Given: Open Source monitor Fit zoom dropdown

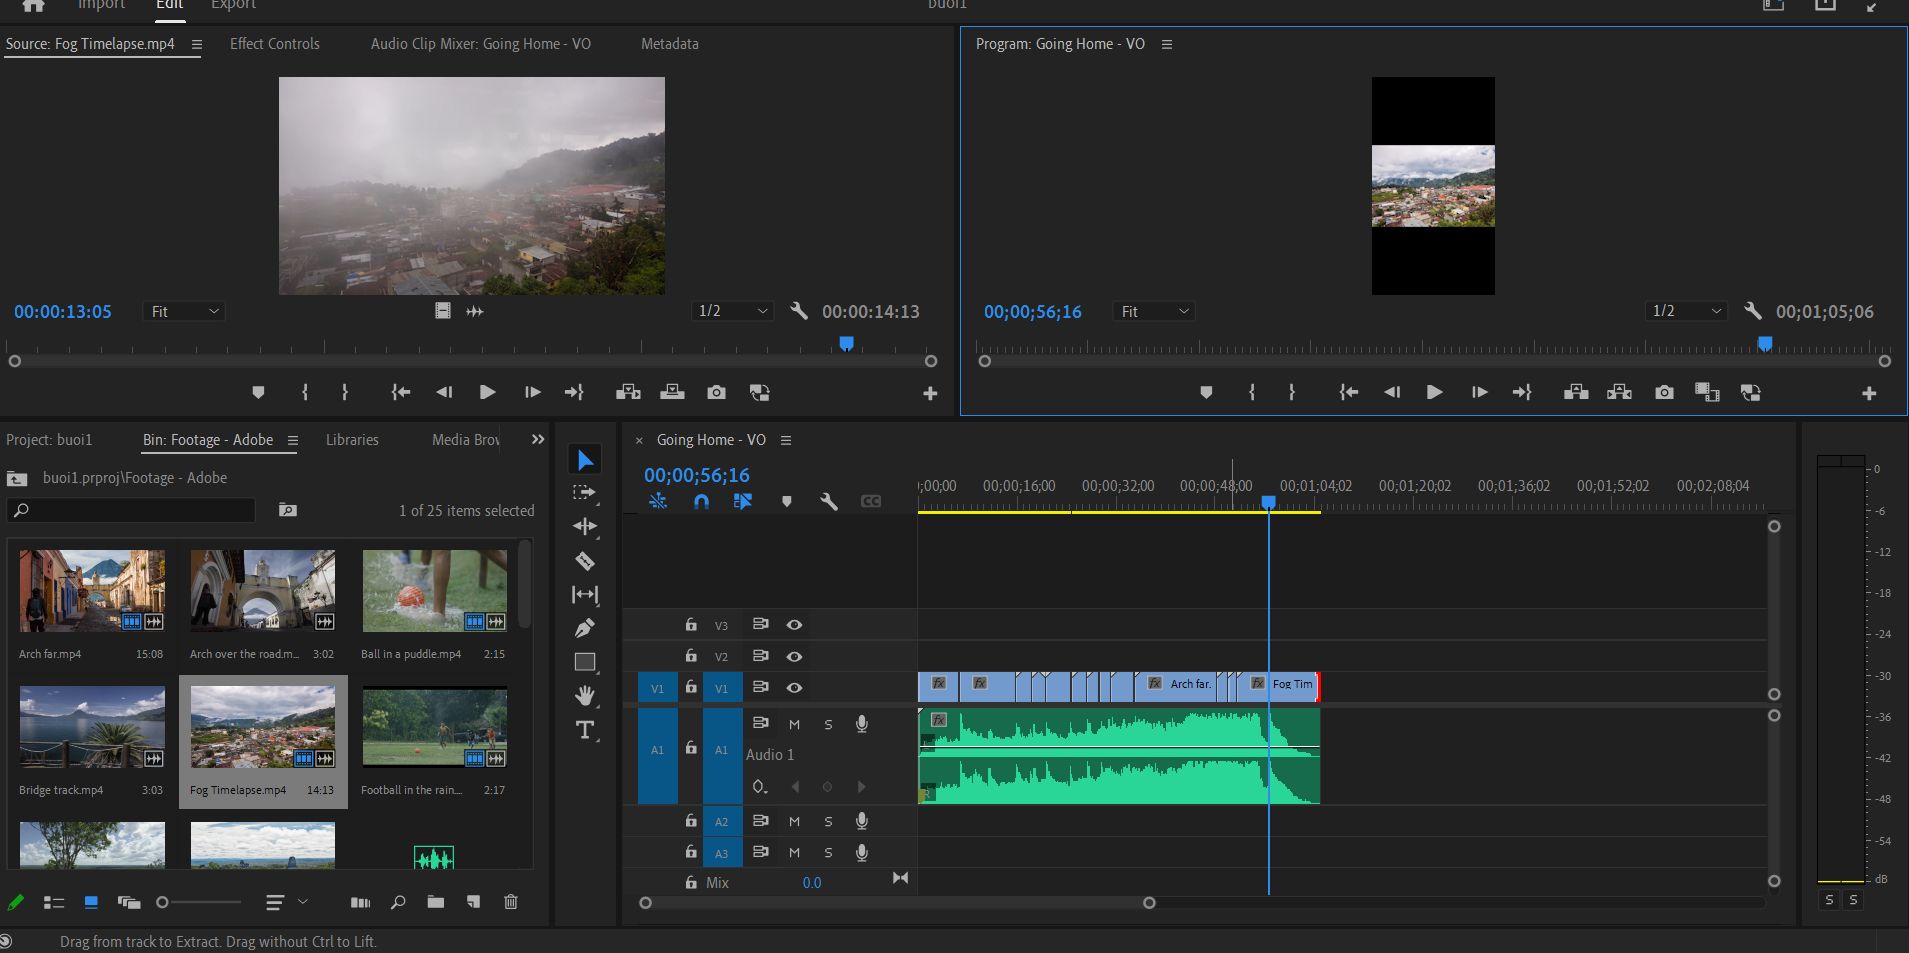Looking at the screenshot, I should click(185, 312).
